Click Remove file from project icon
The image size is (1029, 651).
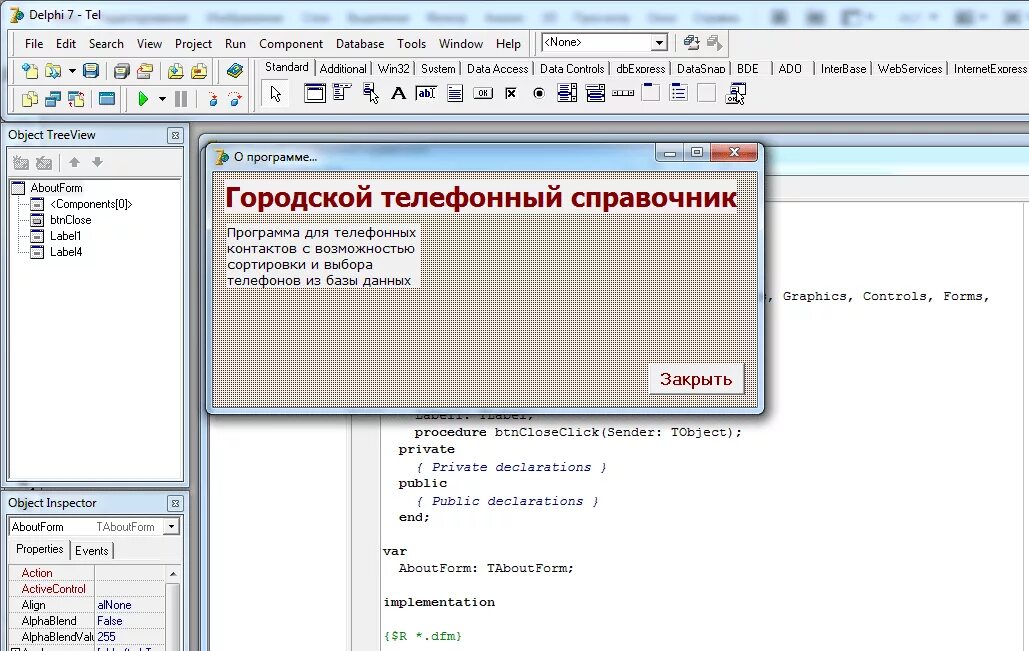198,70
